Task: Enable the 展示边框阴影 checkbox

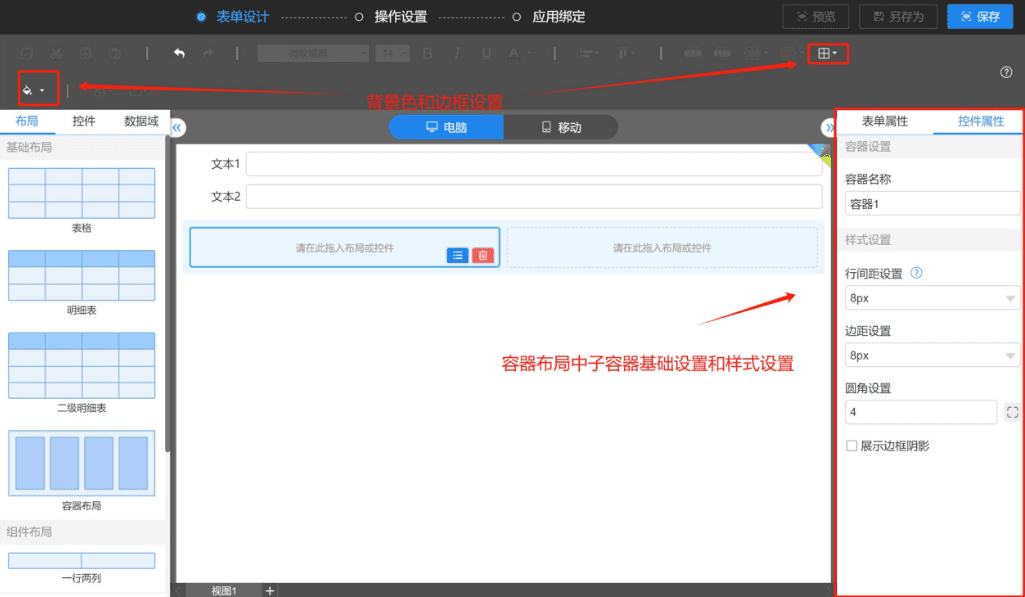Action: (852, 446)
